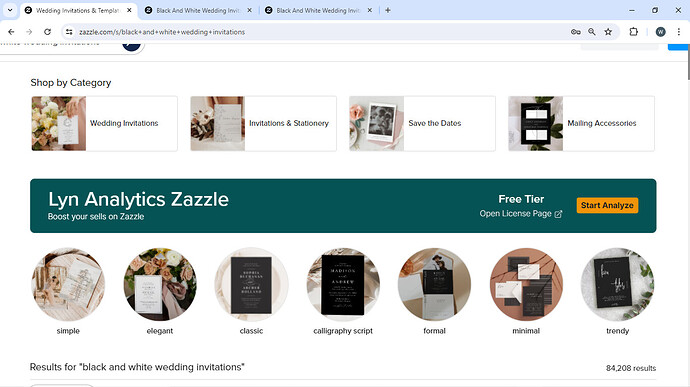Select the minimal style circle thumbnail

(526, 284)
